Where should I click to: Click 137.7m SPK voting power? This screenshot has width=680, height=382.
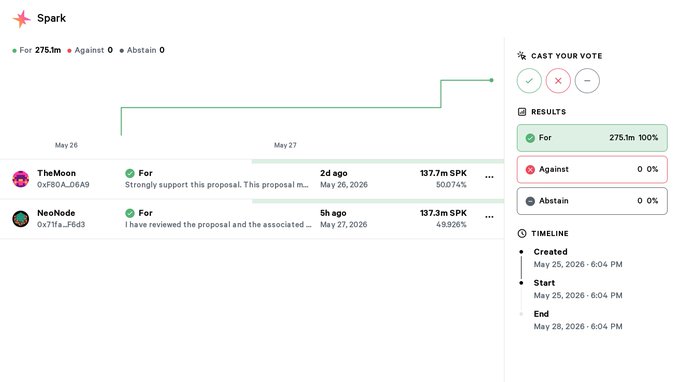click(443, 173)
